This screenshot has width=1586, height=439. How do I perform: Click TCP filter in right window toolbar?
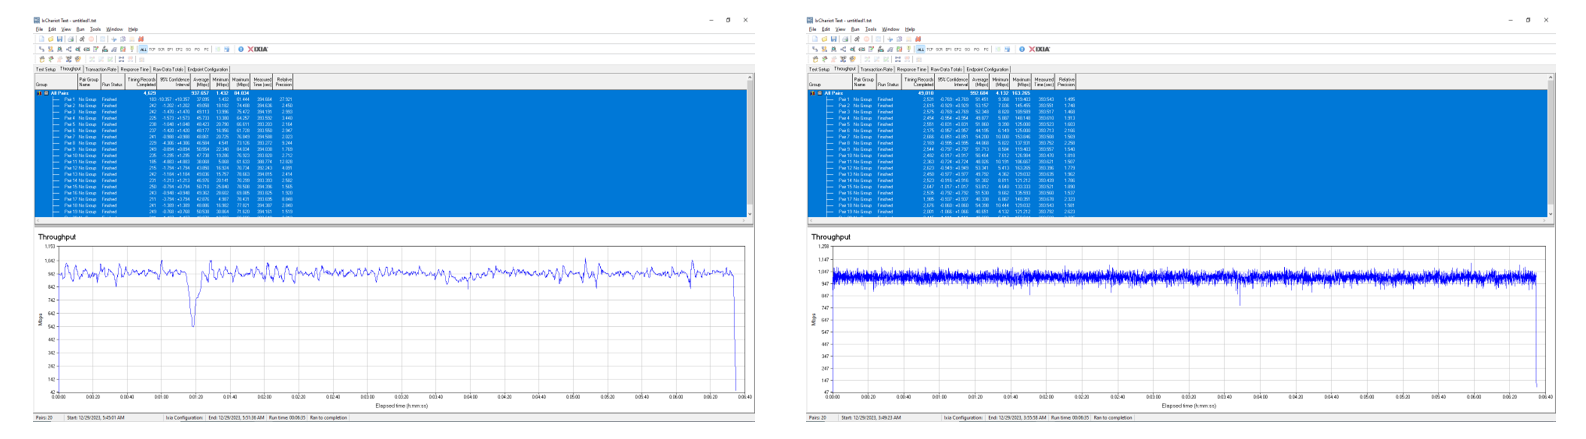[x=930, y=49]
